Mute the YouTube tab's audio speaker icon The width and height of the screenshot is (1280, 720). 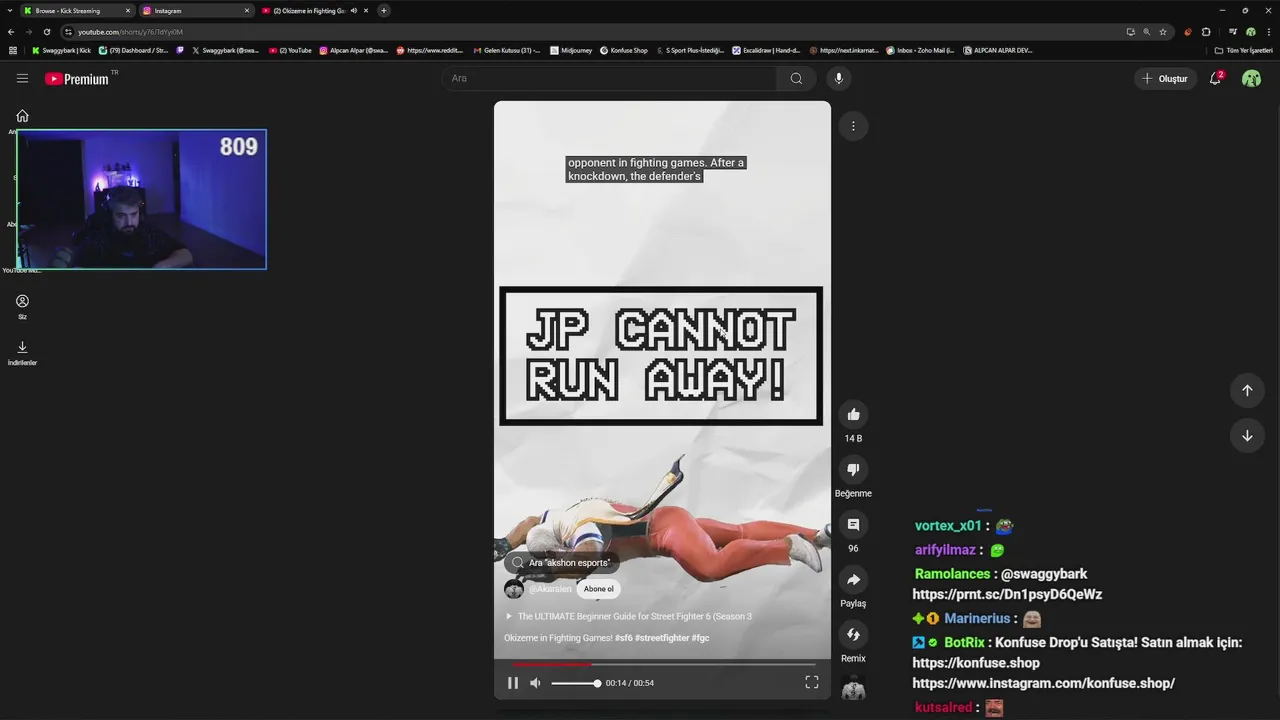click(353, 10)
